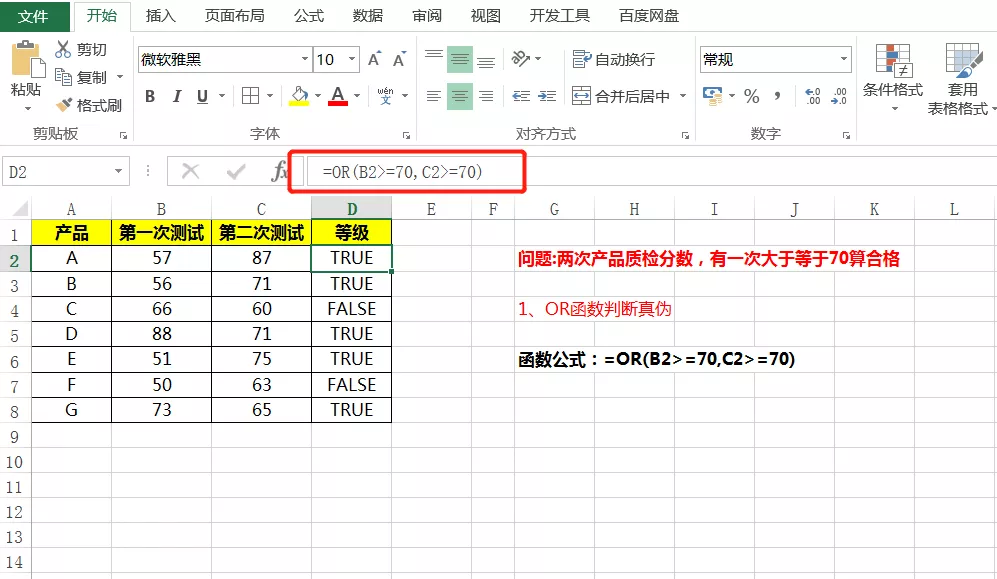Apply the red font color
The height and width of the screenshot is (579, 997).
click(x=338, y=96)
